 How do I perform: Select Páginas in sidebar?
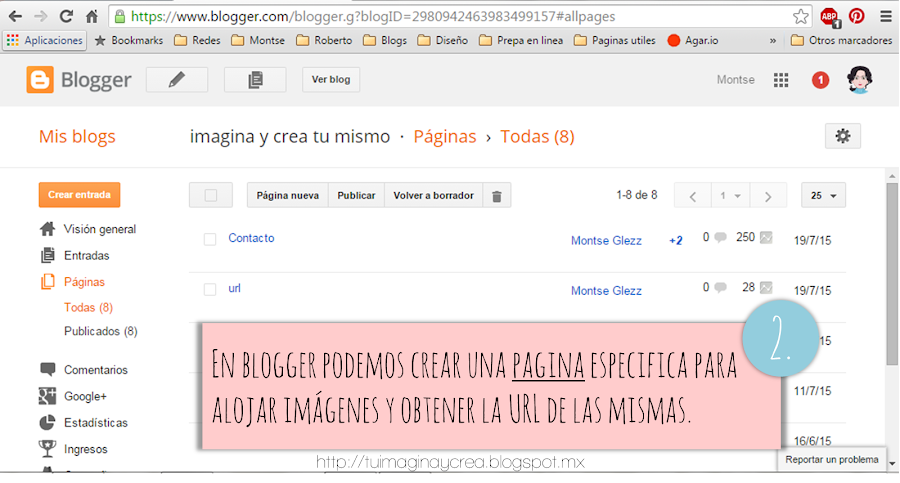pos(72,282)
